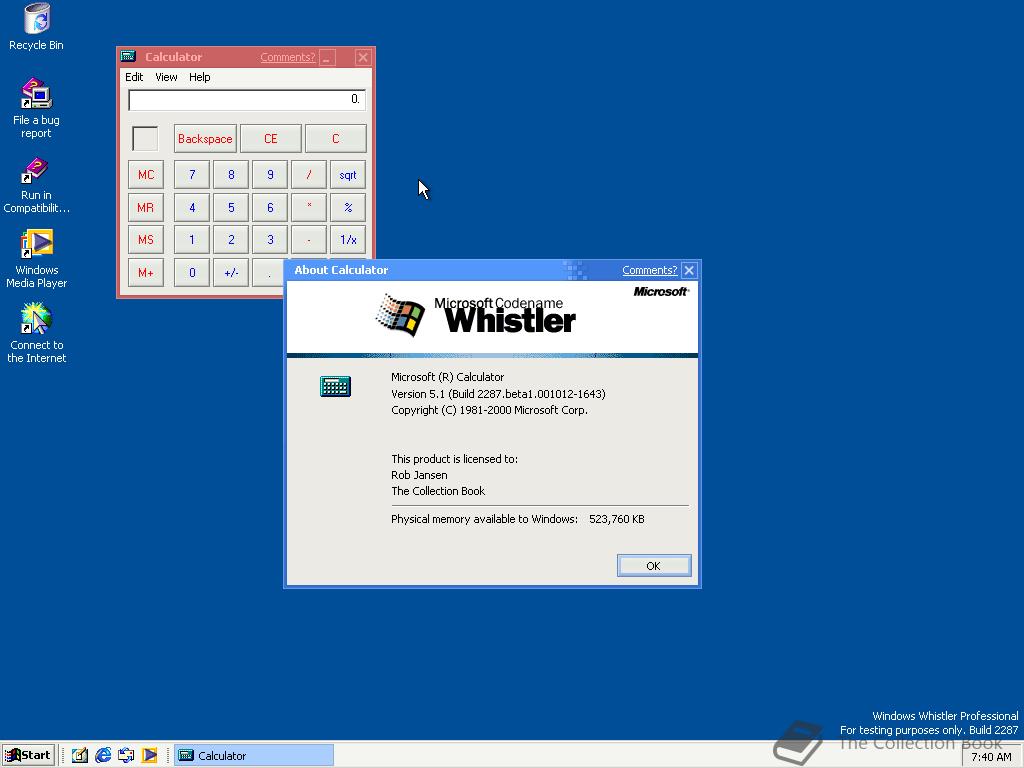
Task: Click calculator digit 3 button
Action: [x=270, y=240]
